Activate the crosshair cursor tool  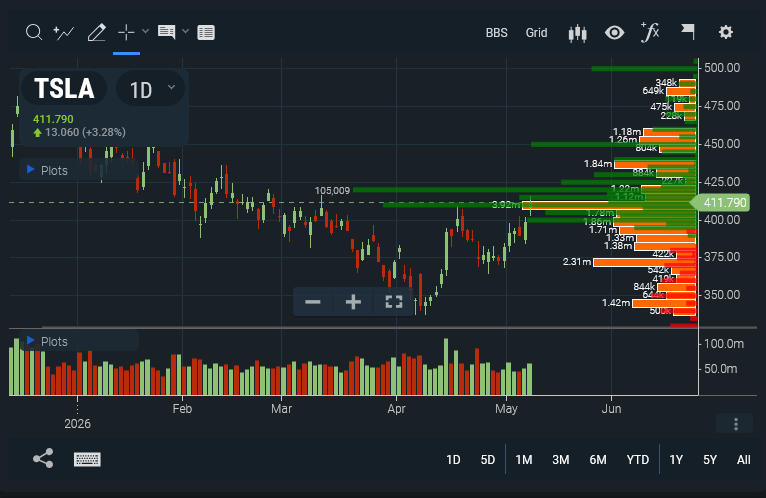(126, 32)
